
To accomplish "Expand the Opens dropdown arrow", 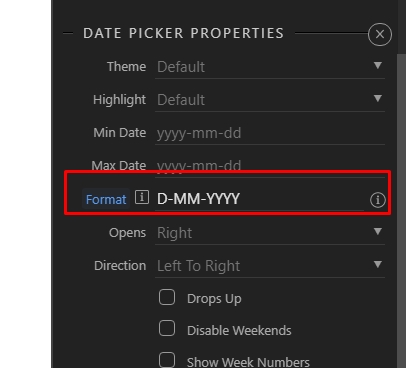I will pos(378,231).
